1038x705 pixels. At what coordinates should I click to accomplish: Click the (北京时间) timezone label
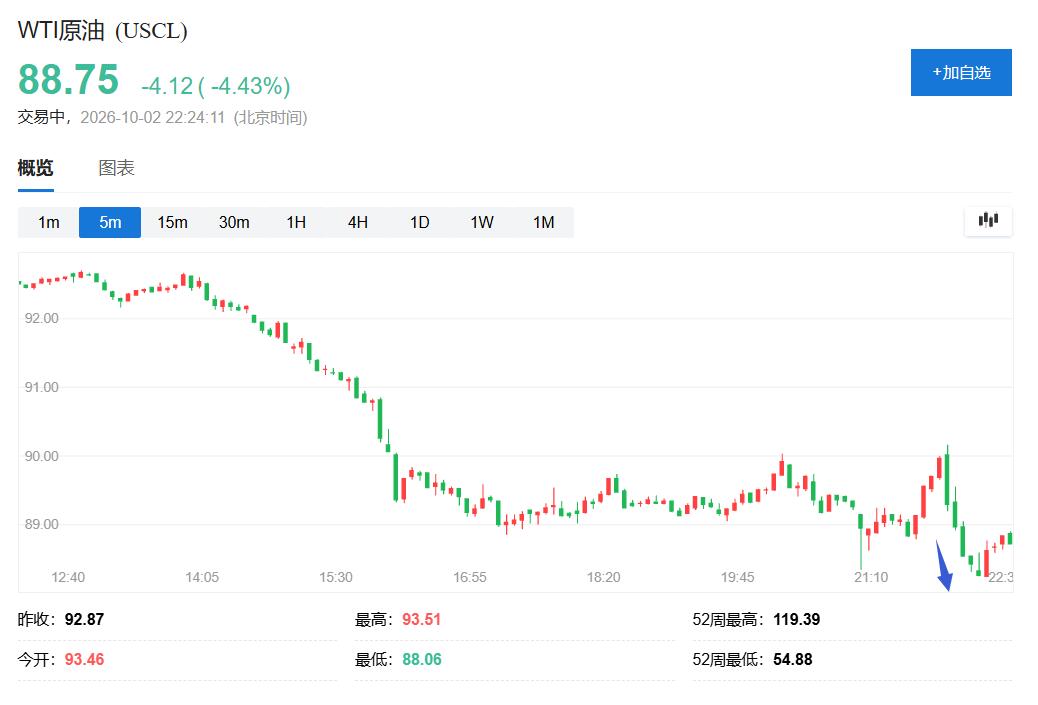270,118
